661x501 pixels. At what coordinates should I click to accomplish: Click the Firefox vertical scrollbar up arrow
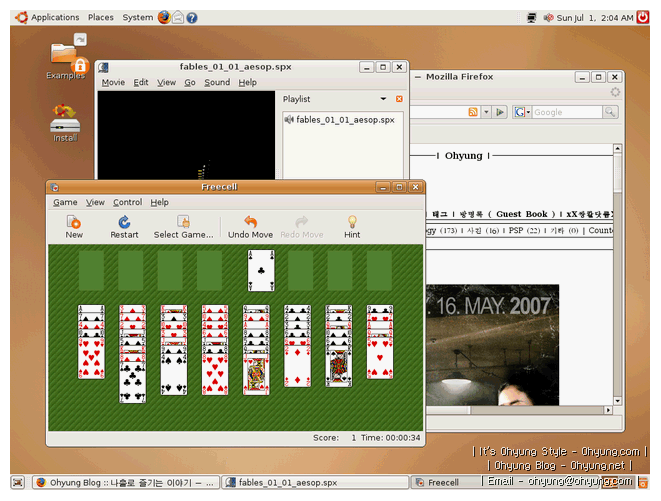pyautogui.click(x=617, y=148)
